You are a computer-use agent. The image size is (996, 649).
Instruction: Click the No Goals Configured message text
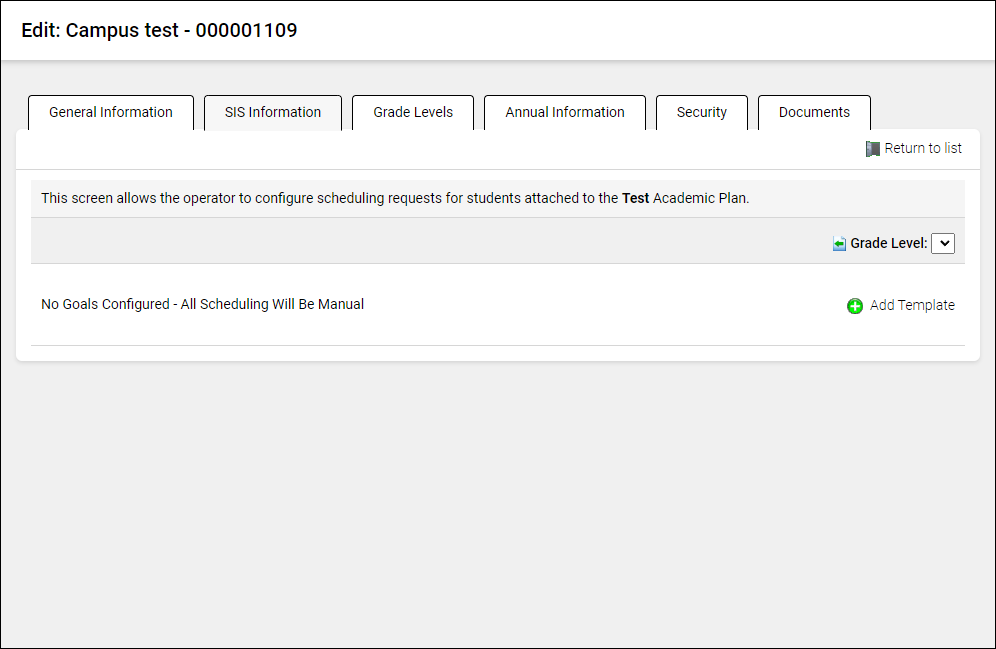(203, 304)
